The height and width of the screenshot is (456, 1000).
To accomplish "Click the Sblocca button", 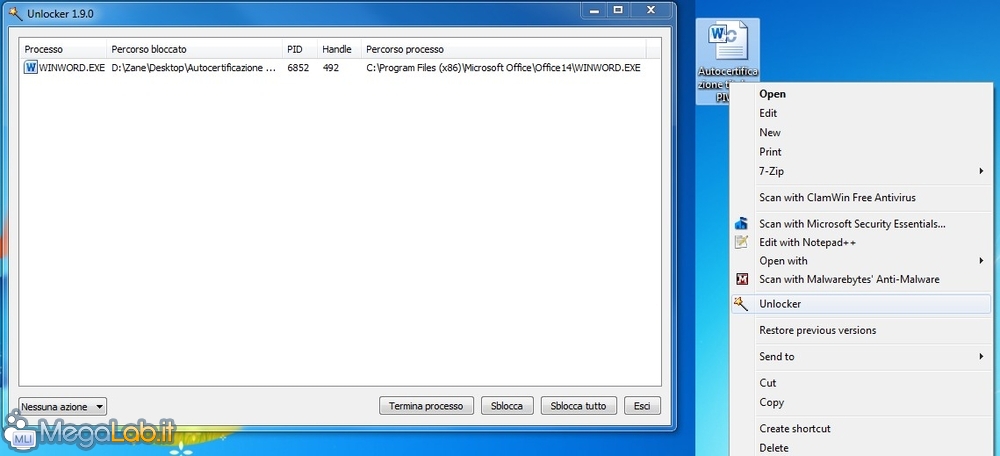I will 508,406.
